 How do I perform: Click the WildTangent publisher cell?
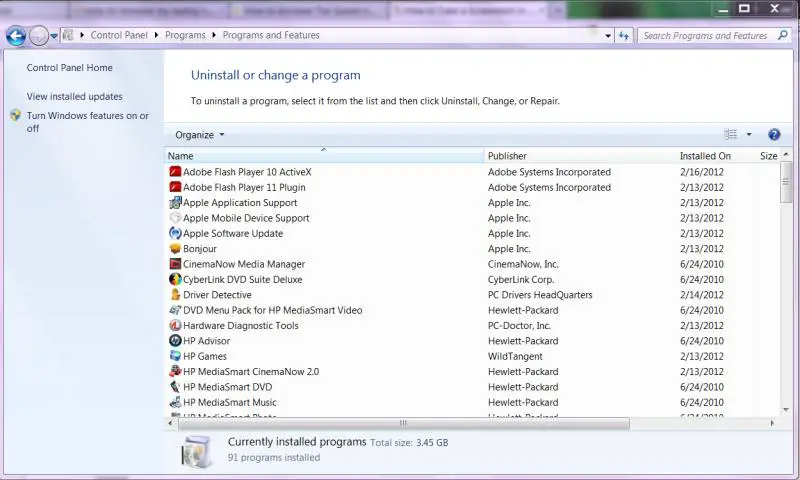[515, 356]
